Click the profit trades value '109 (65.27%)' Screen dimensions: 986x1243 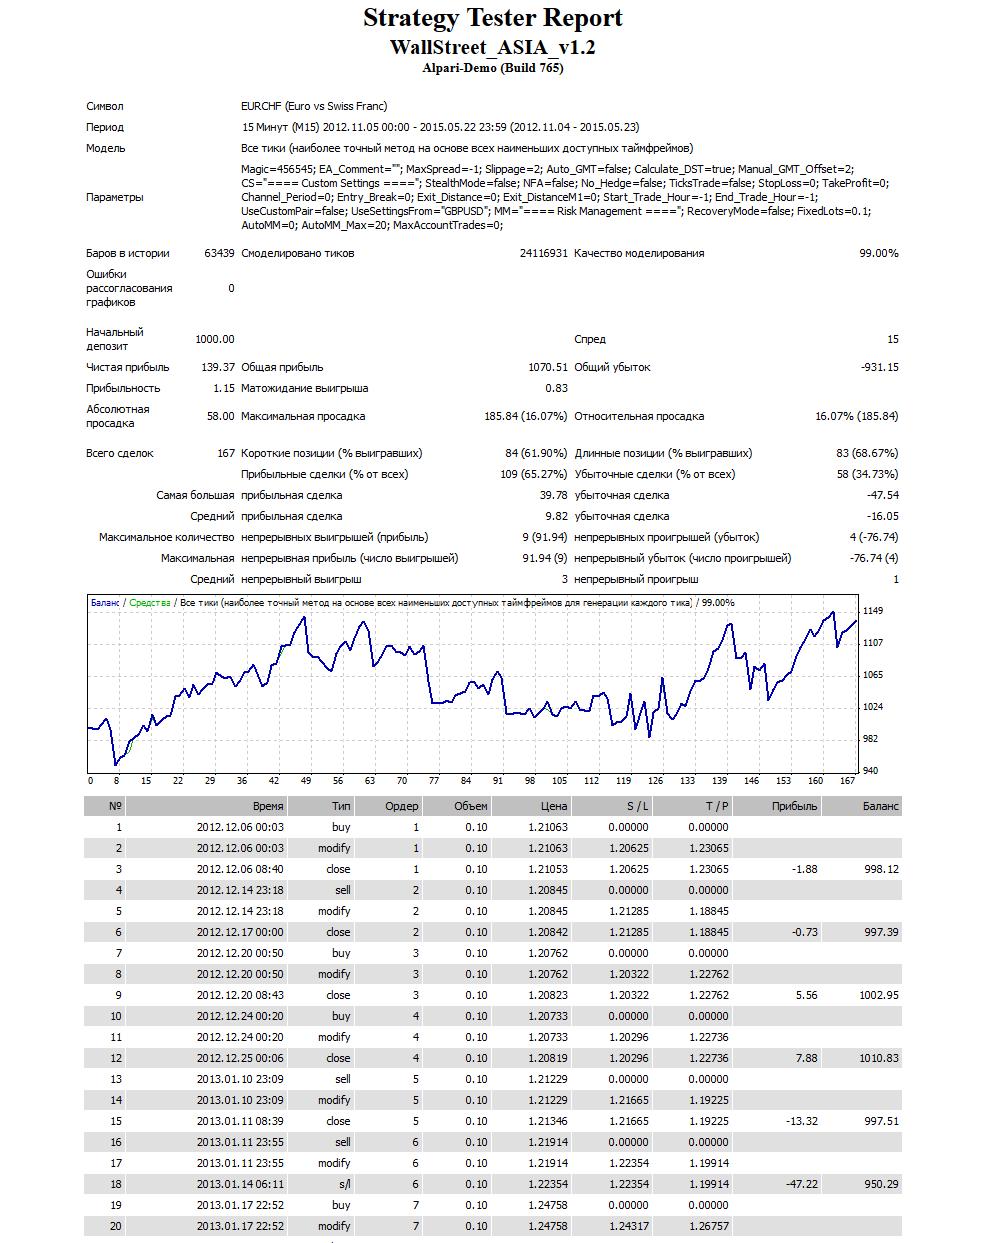coord(534,474)
